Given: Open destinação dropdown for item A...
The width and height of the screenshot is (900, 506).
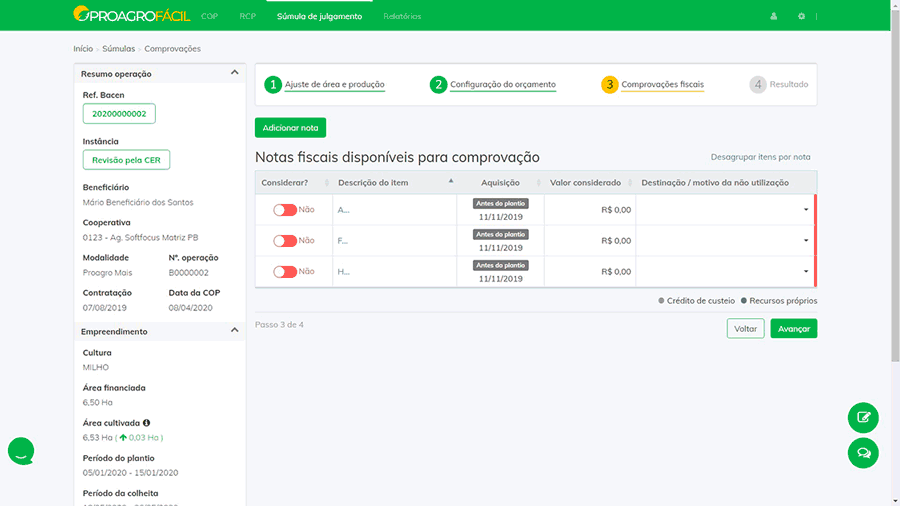Looking at the screenshot, I should (x=726, y=209).
